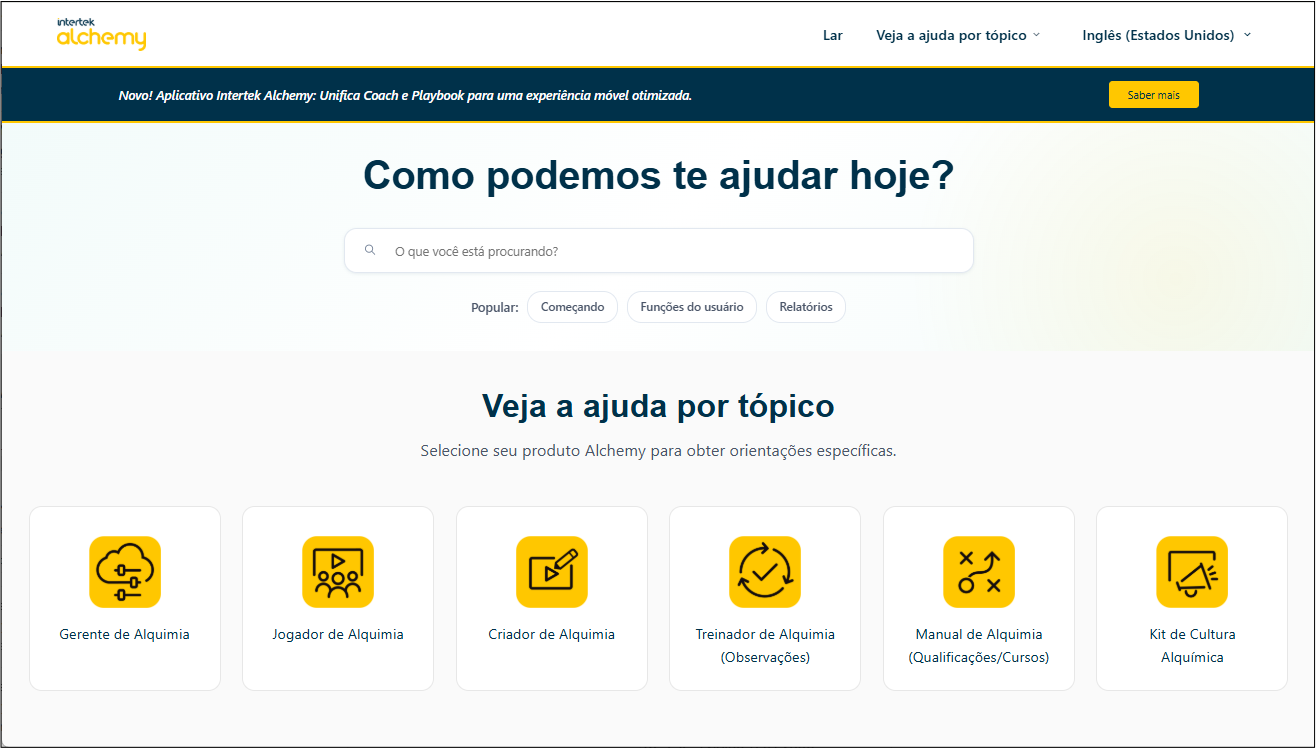
Task: Open the Treinador de Alquimia (Observações) label
Action: pos(765,645)
